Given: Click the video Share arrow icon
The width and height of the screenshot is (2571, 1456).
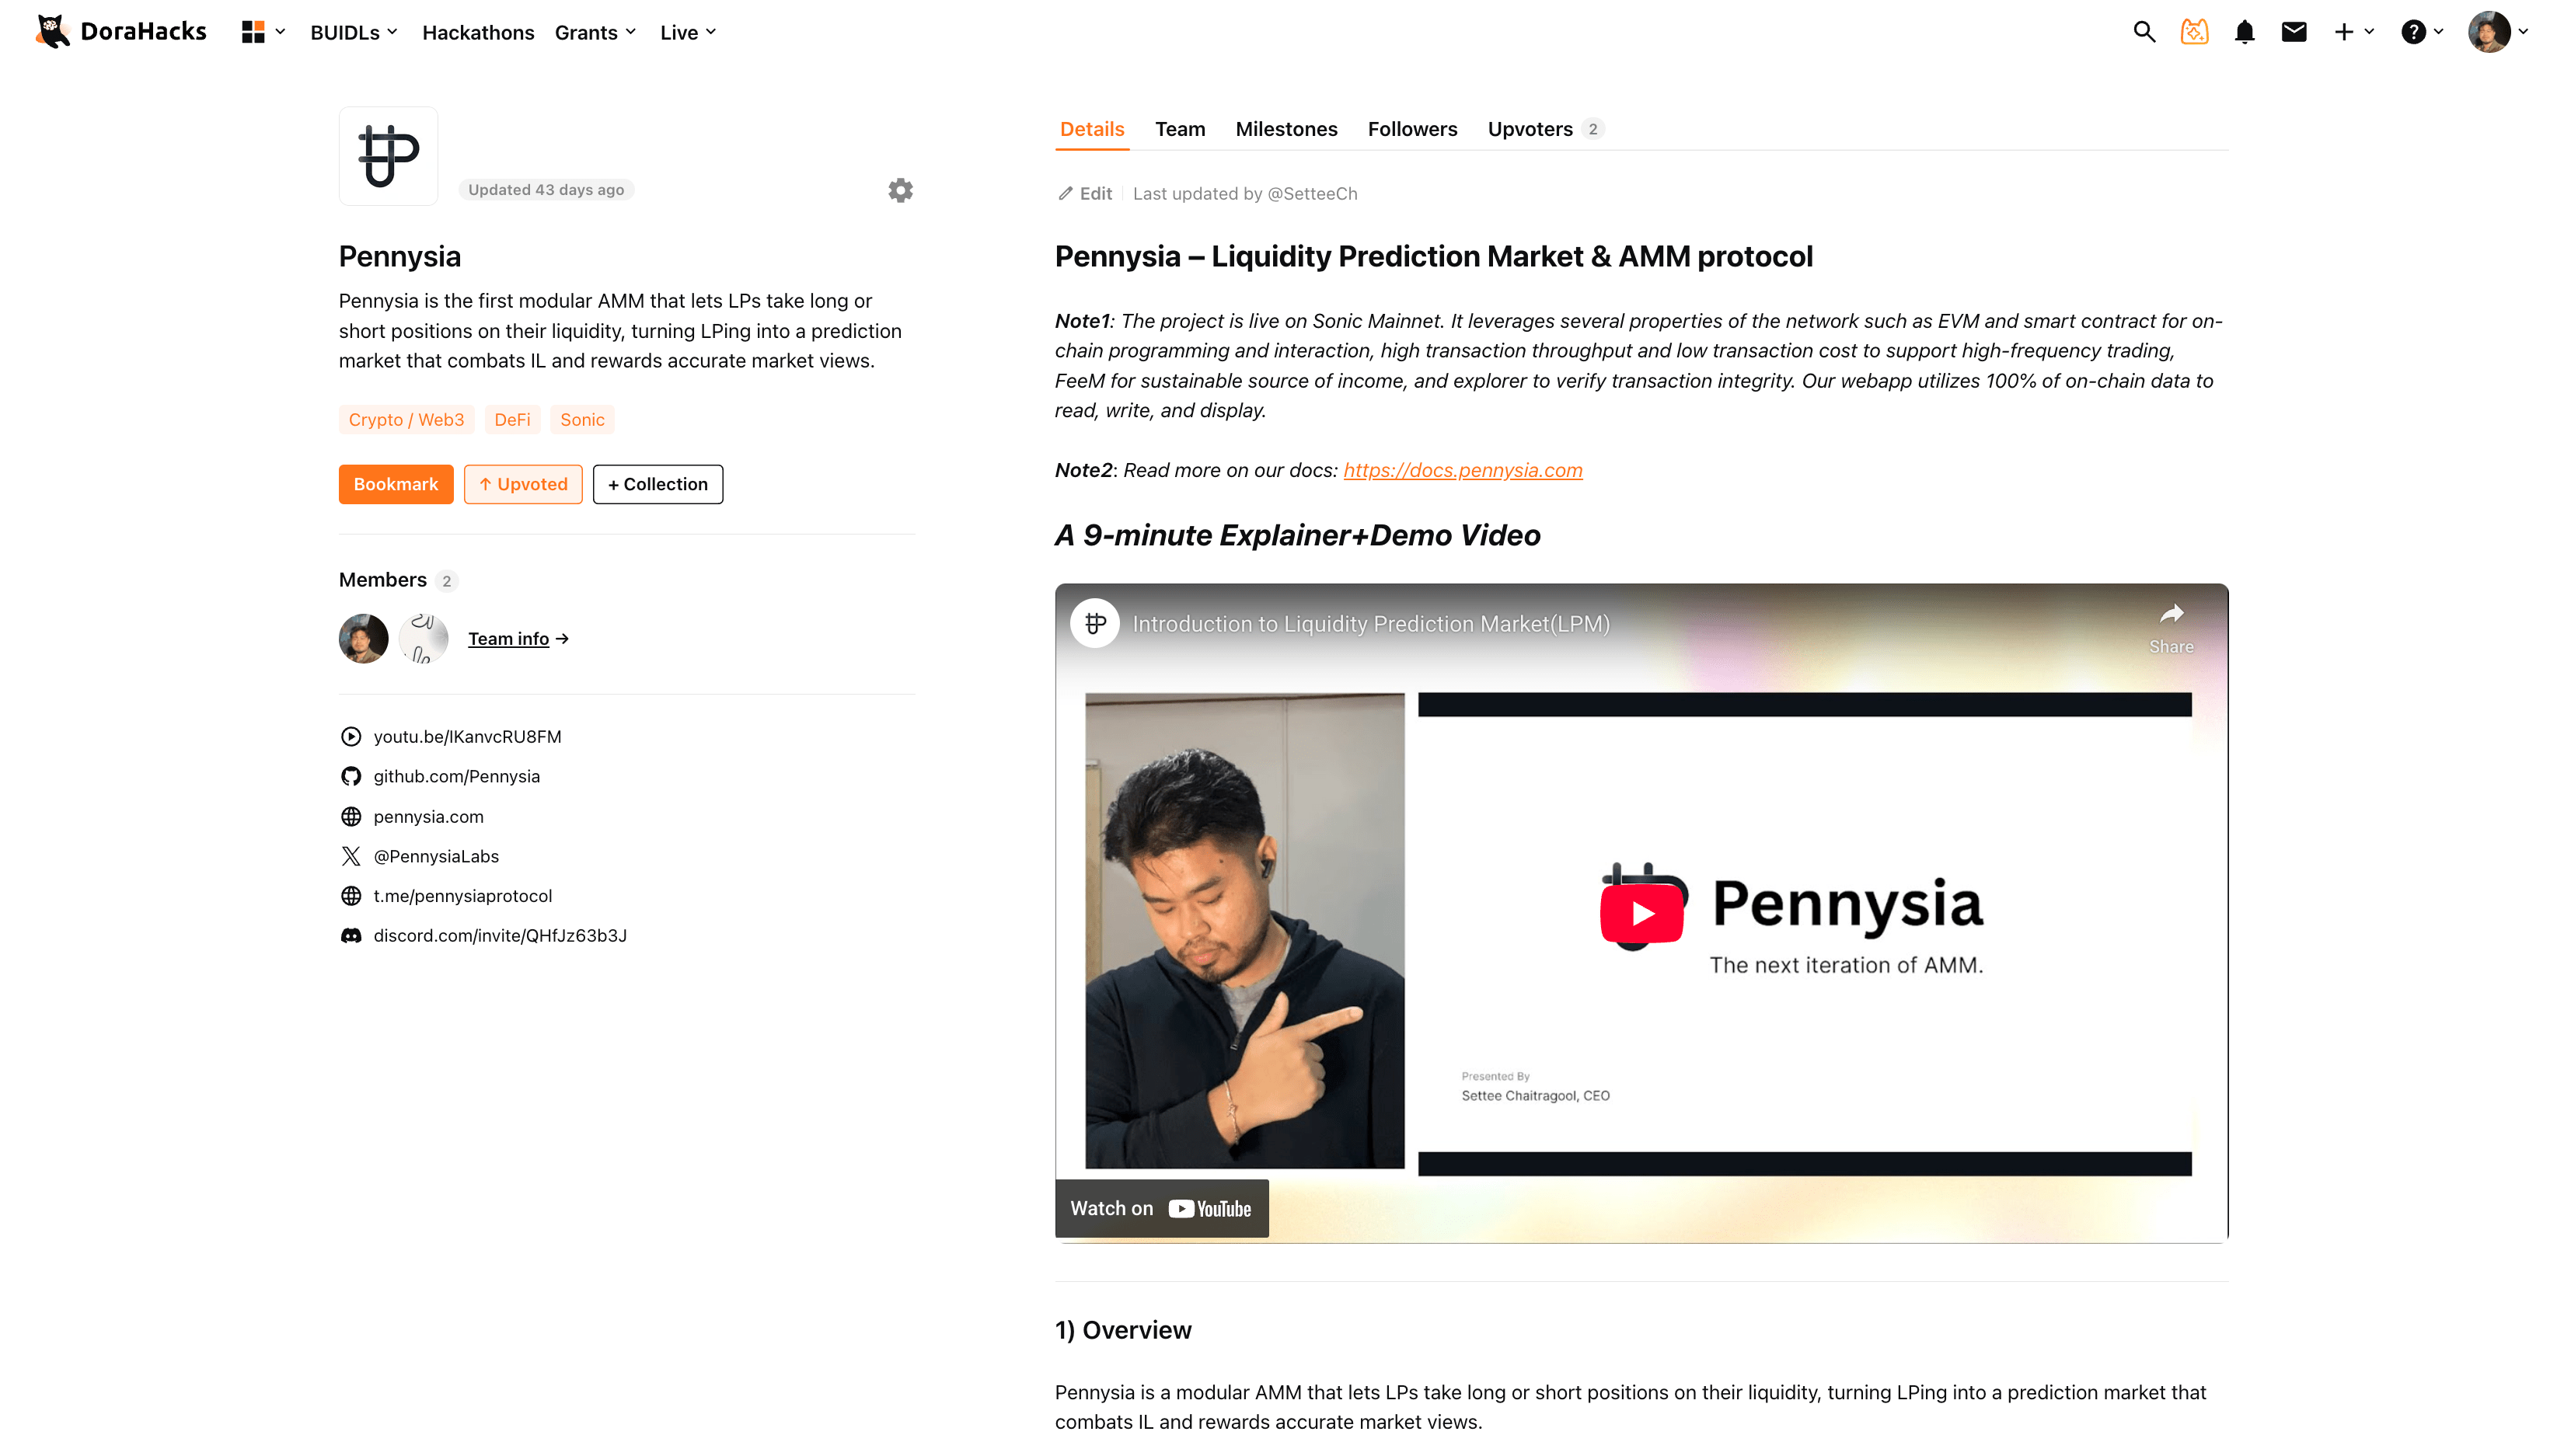Looking at the screenshot, I should coord(2171,614).
